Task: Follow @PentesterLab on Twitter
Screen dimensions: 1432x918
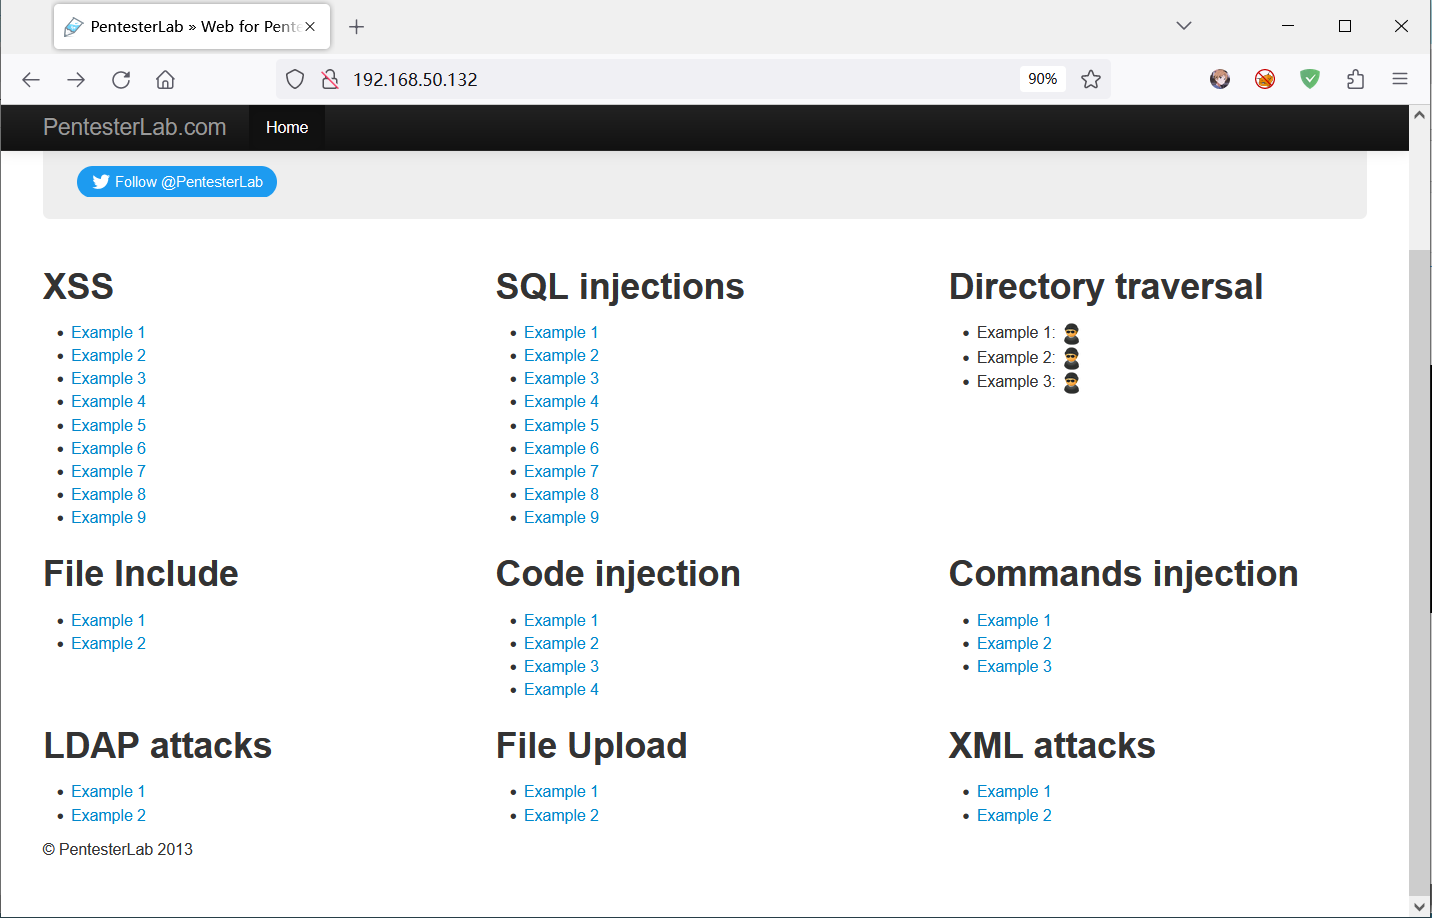Action: [177, 182]
